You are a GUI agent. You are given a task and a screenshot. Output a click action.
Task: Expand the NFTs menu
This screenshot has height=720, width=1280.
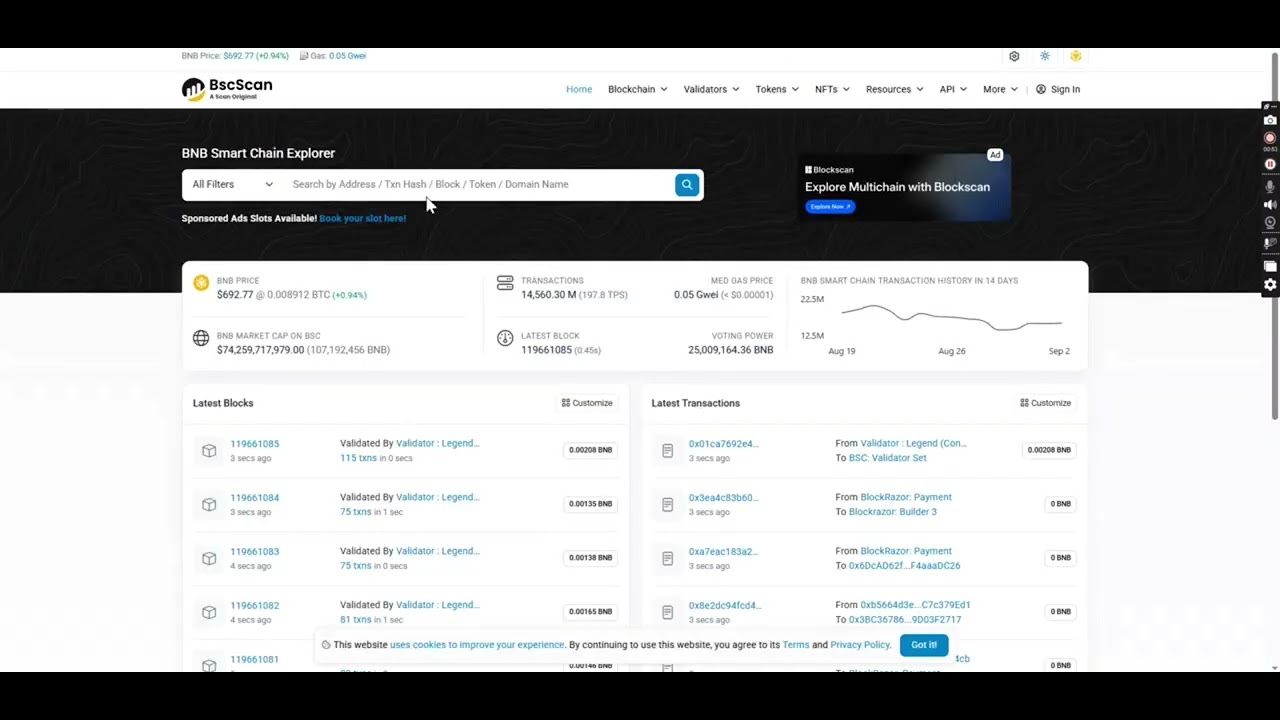832,89
